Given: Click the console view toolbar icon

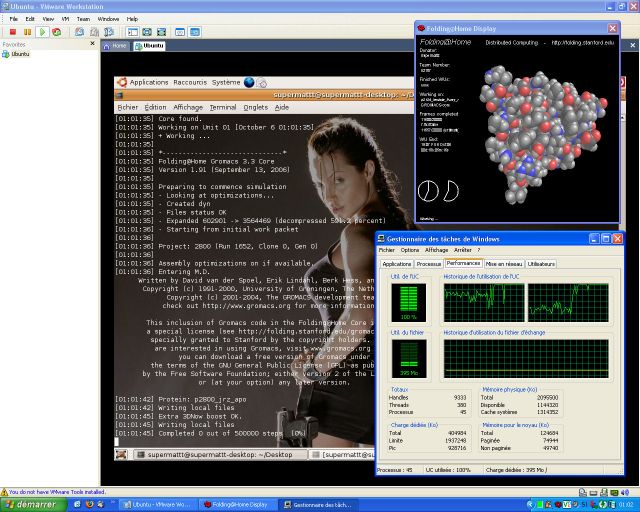Looking at the screenshot, I should (x=195, y=32).
